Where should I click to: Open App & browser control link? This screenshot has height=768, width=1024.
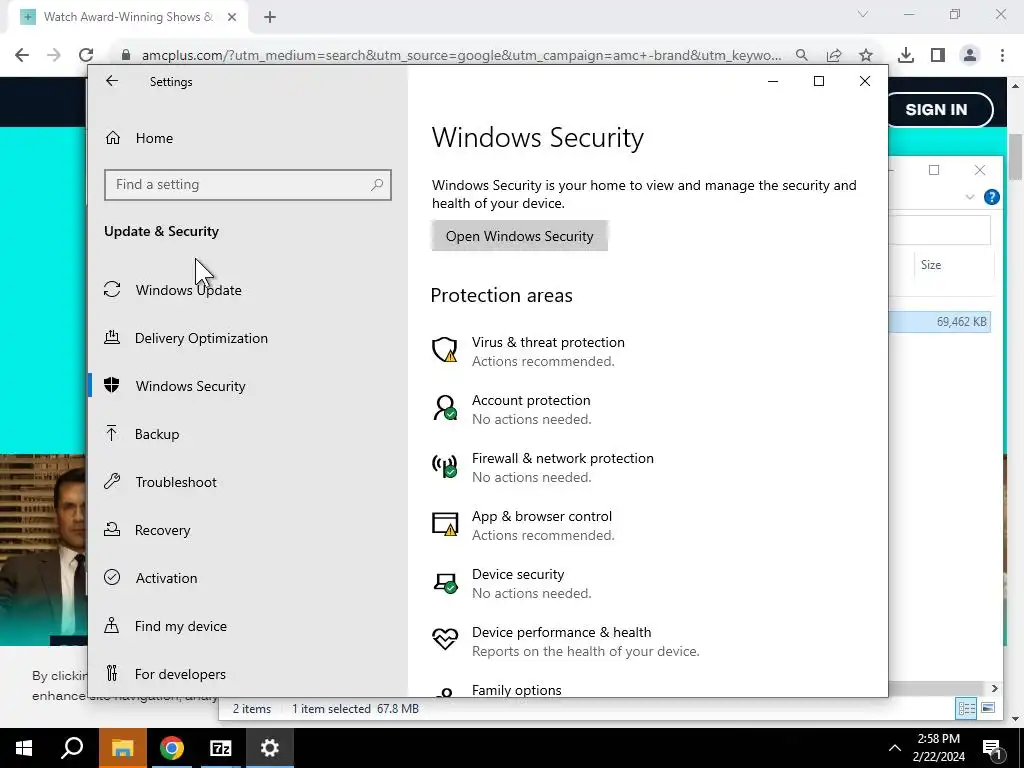point(541,517)
